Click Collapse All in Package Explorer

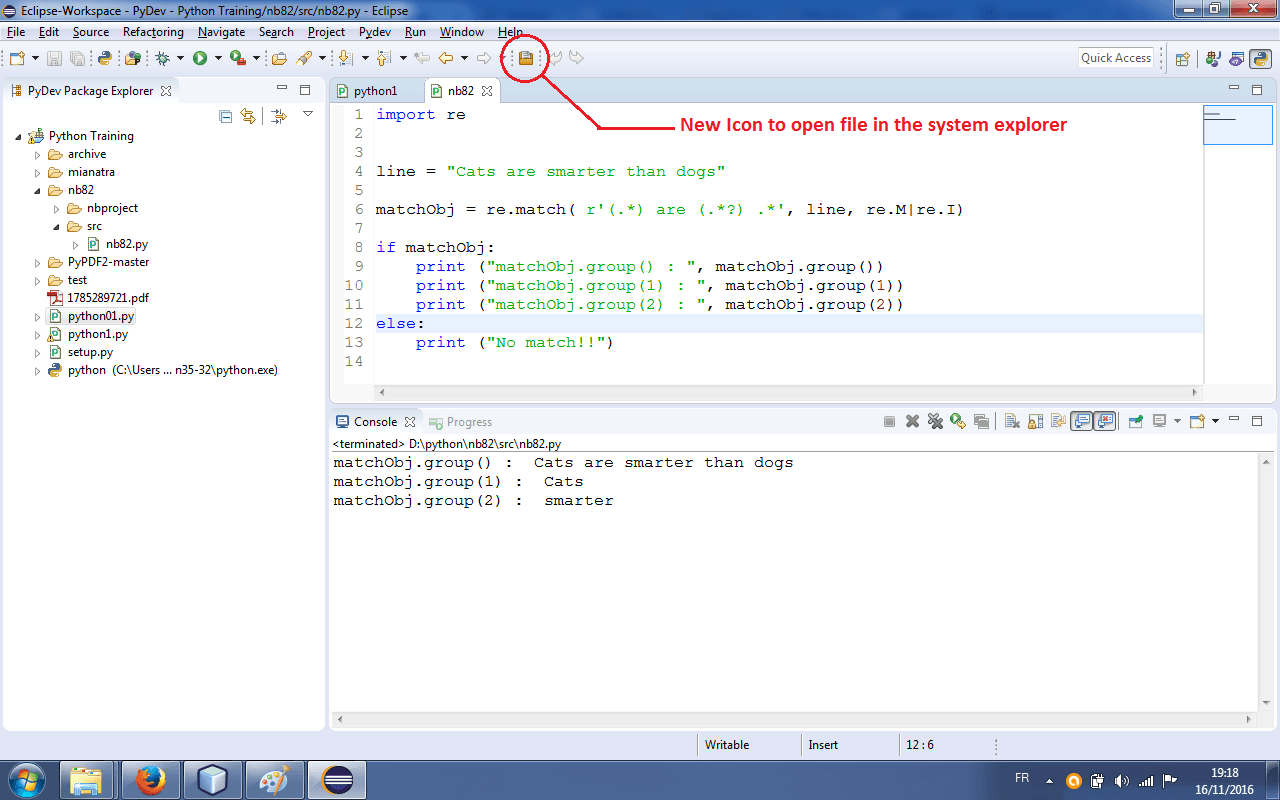click(x=225, y=116)
